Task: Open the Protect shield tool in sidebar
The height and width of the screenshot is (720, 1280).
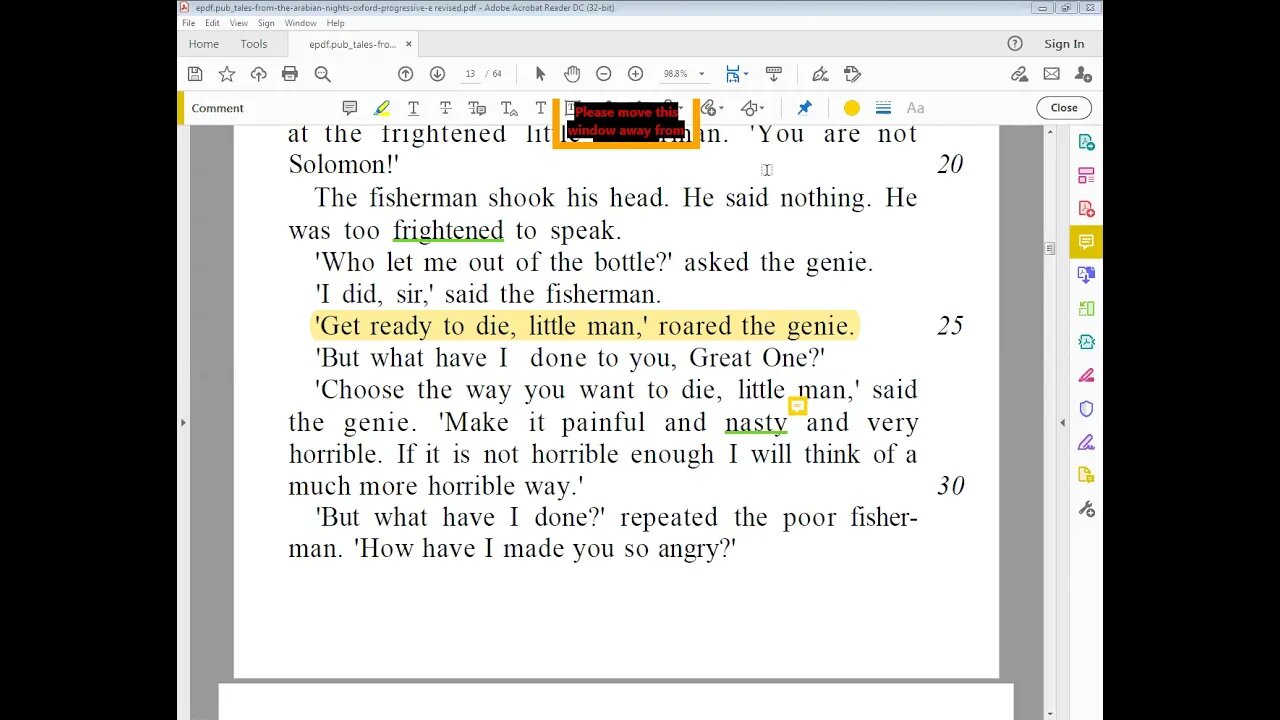Action: pyautogui.click(x=1086, y=408)
